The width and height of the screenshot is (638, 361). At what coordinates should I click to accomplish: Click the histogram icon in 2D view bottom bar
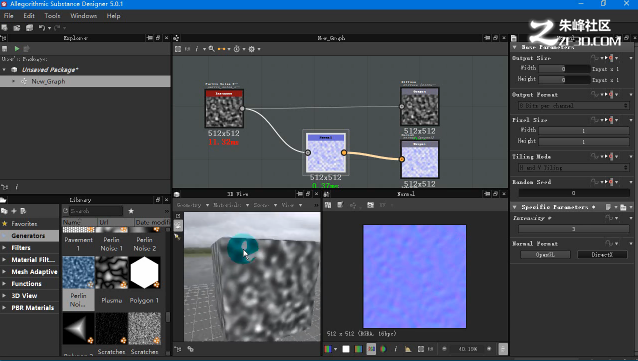(408, 349)
